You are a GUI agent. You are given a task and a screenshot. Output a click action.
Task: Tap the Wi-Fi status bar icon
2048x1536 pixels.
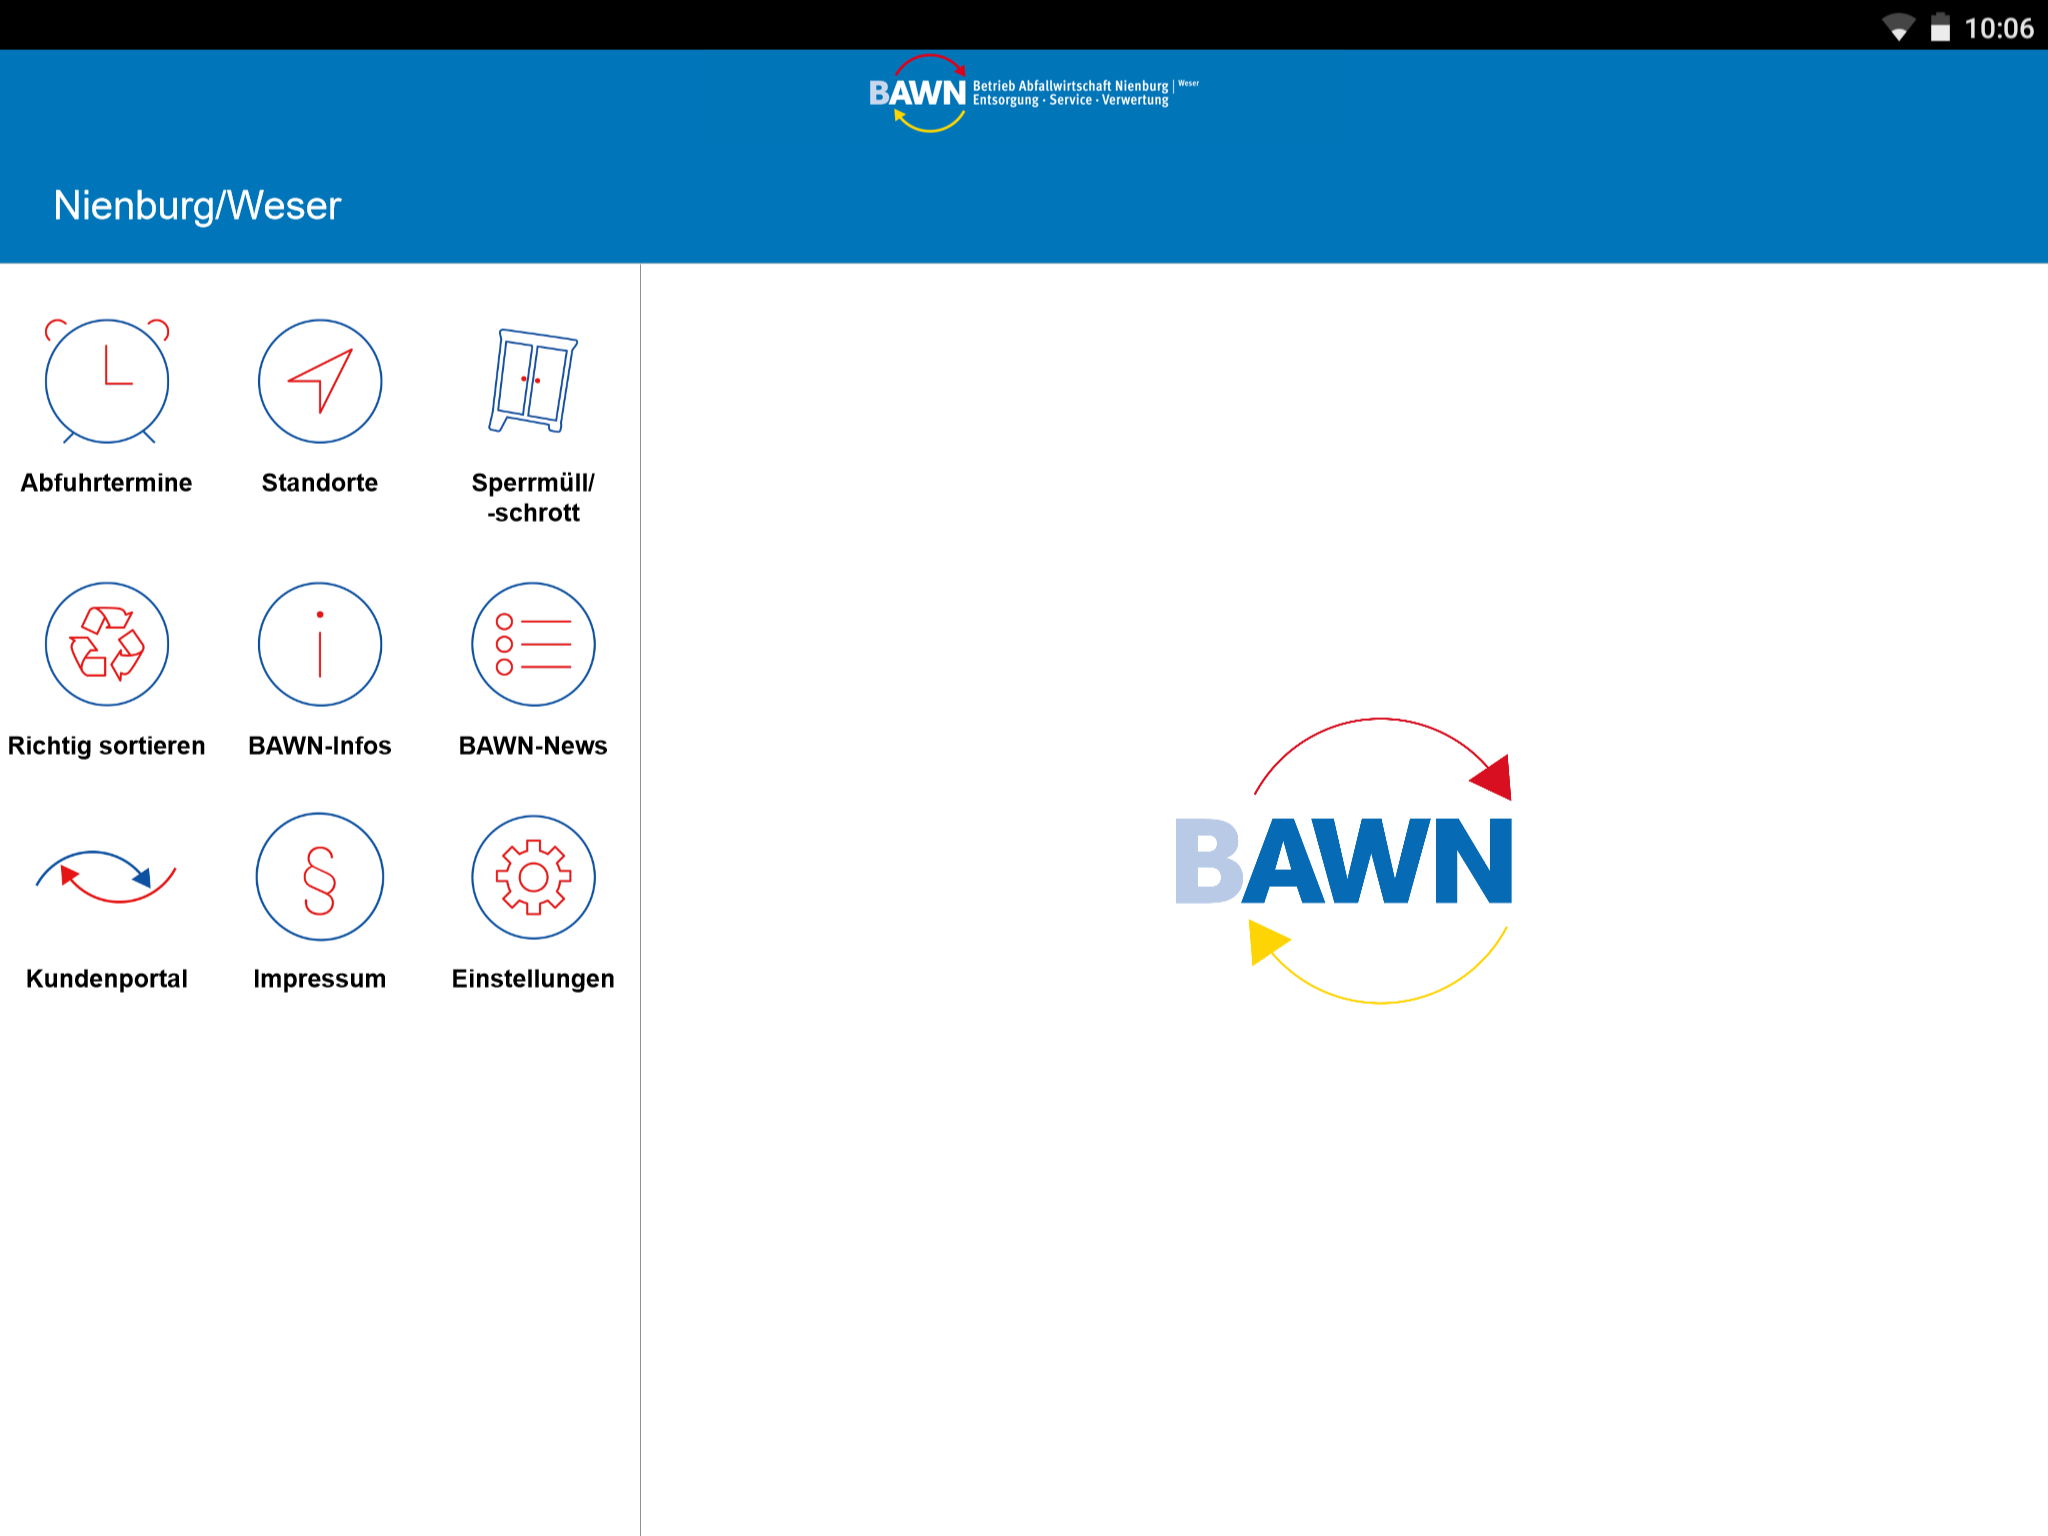pyautogui.click(x=1897, y=28)
